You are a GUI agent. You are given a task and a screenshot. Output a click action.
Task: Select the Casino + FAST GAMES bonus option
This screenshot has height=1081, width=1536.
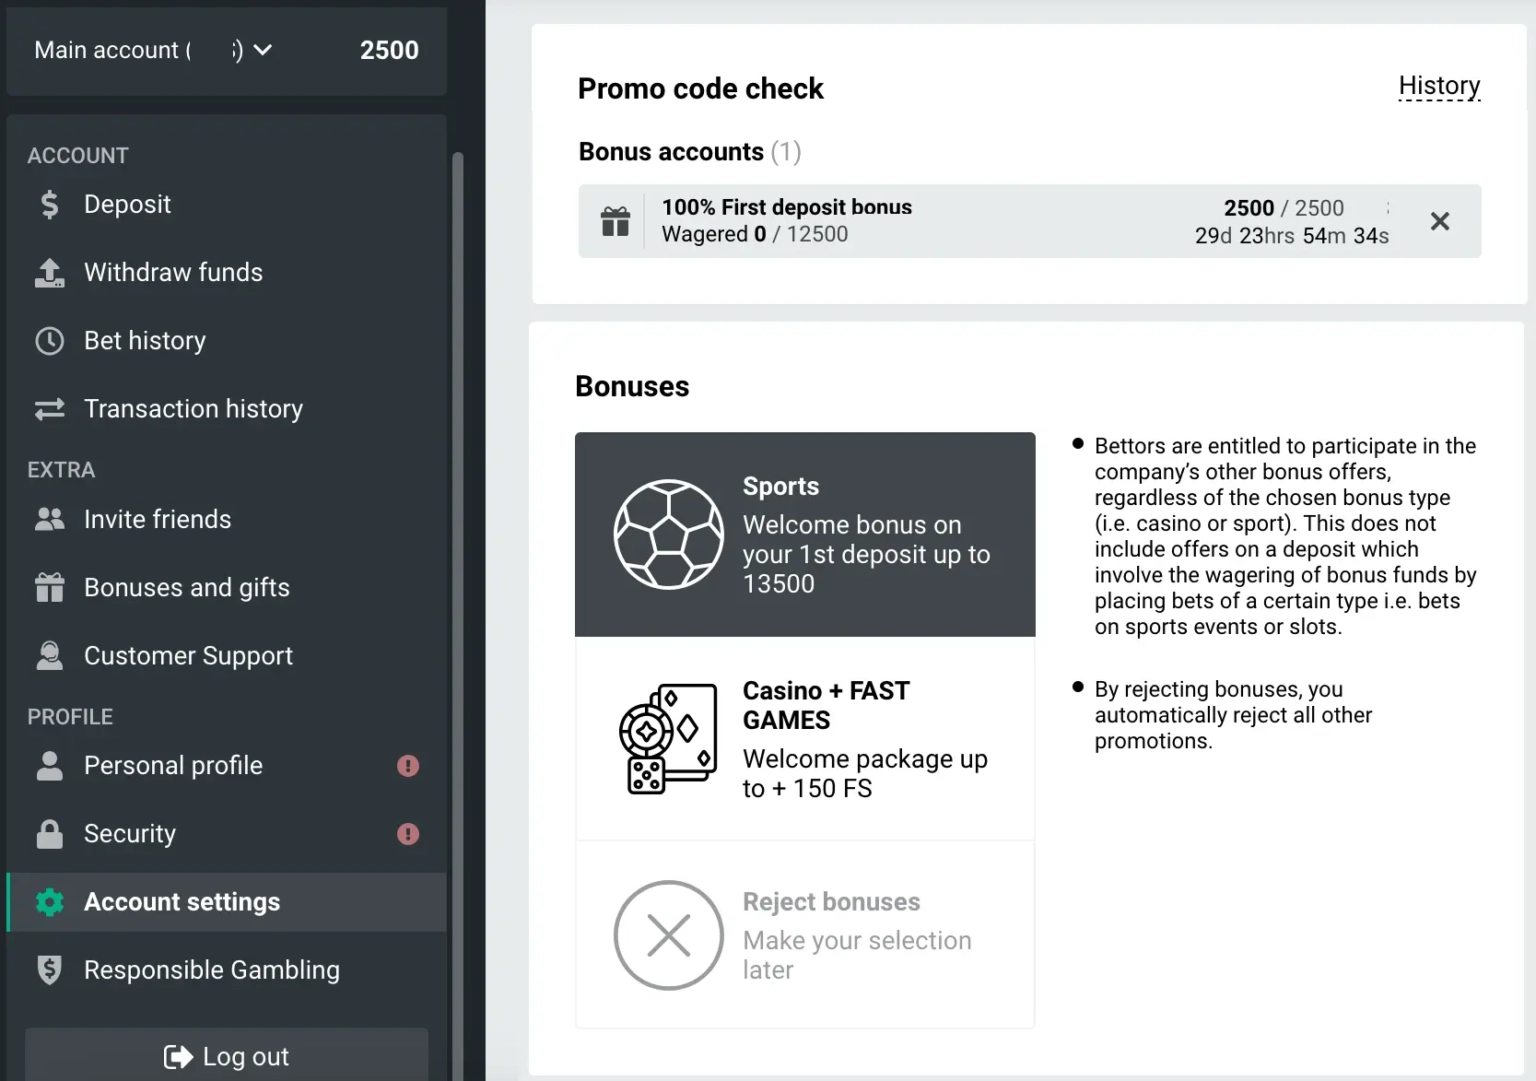click(x=805, y=739)
